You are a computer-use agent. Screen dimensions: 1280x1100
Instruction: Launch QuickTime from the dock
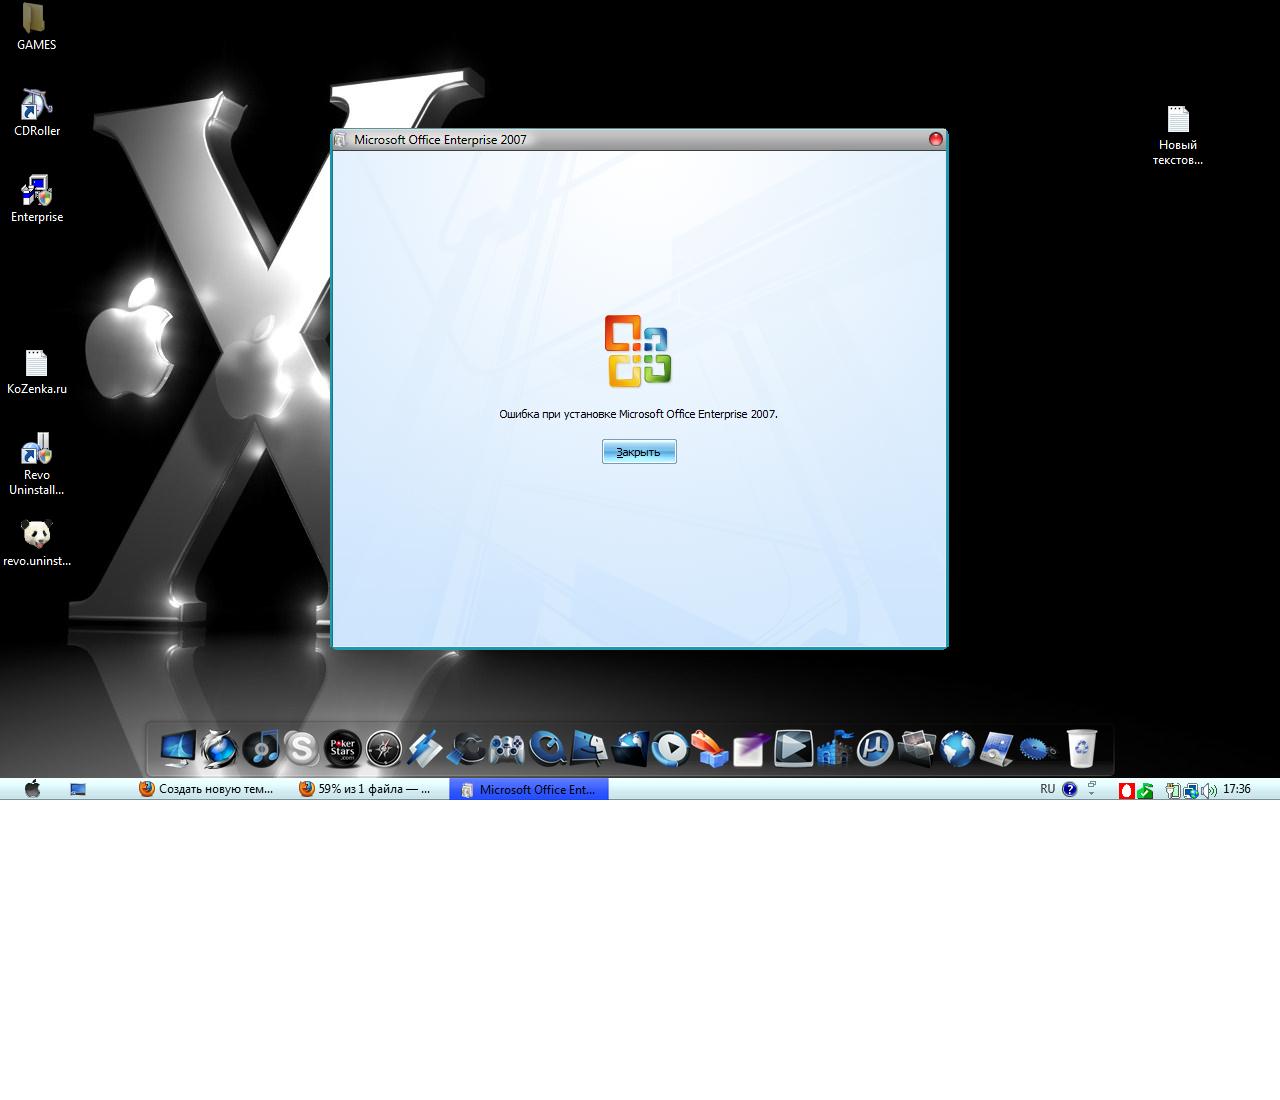click(x=548, y=748)
